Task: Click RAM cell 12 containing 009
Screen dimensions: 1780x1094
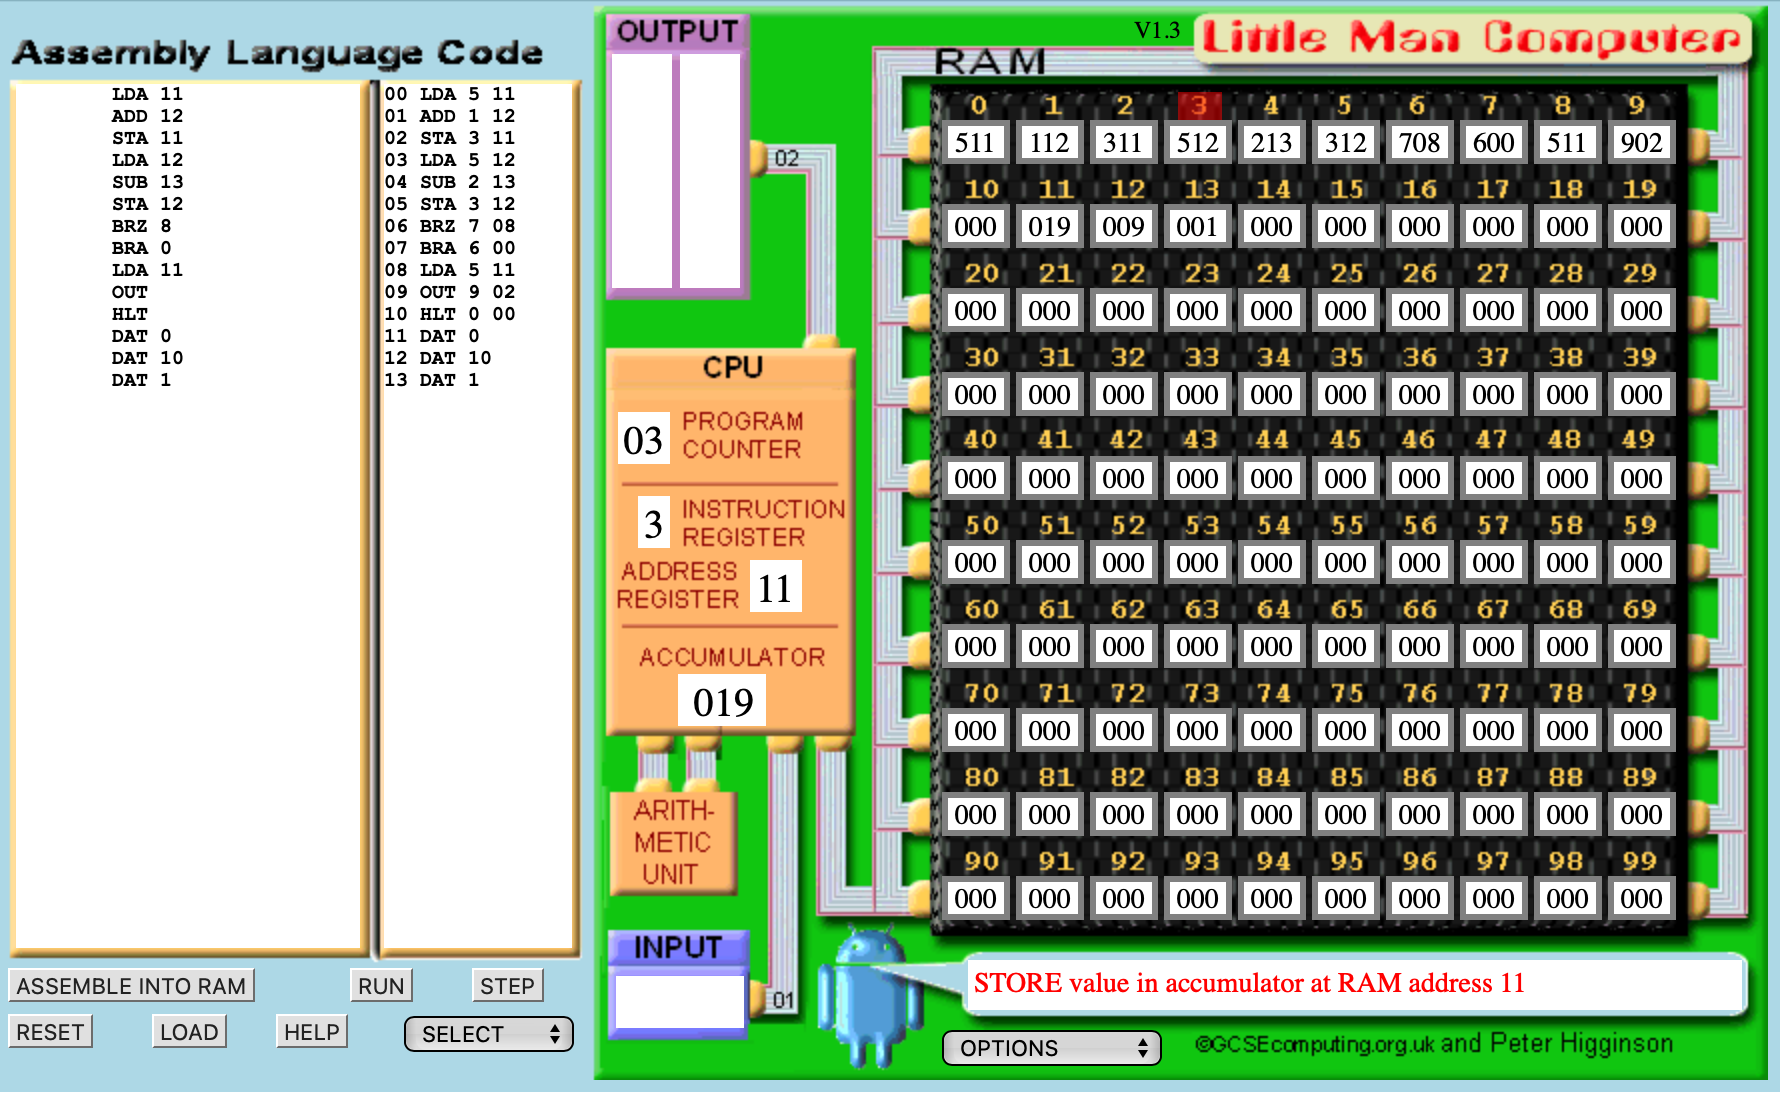Action: (x=1123, y=227)
